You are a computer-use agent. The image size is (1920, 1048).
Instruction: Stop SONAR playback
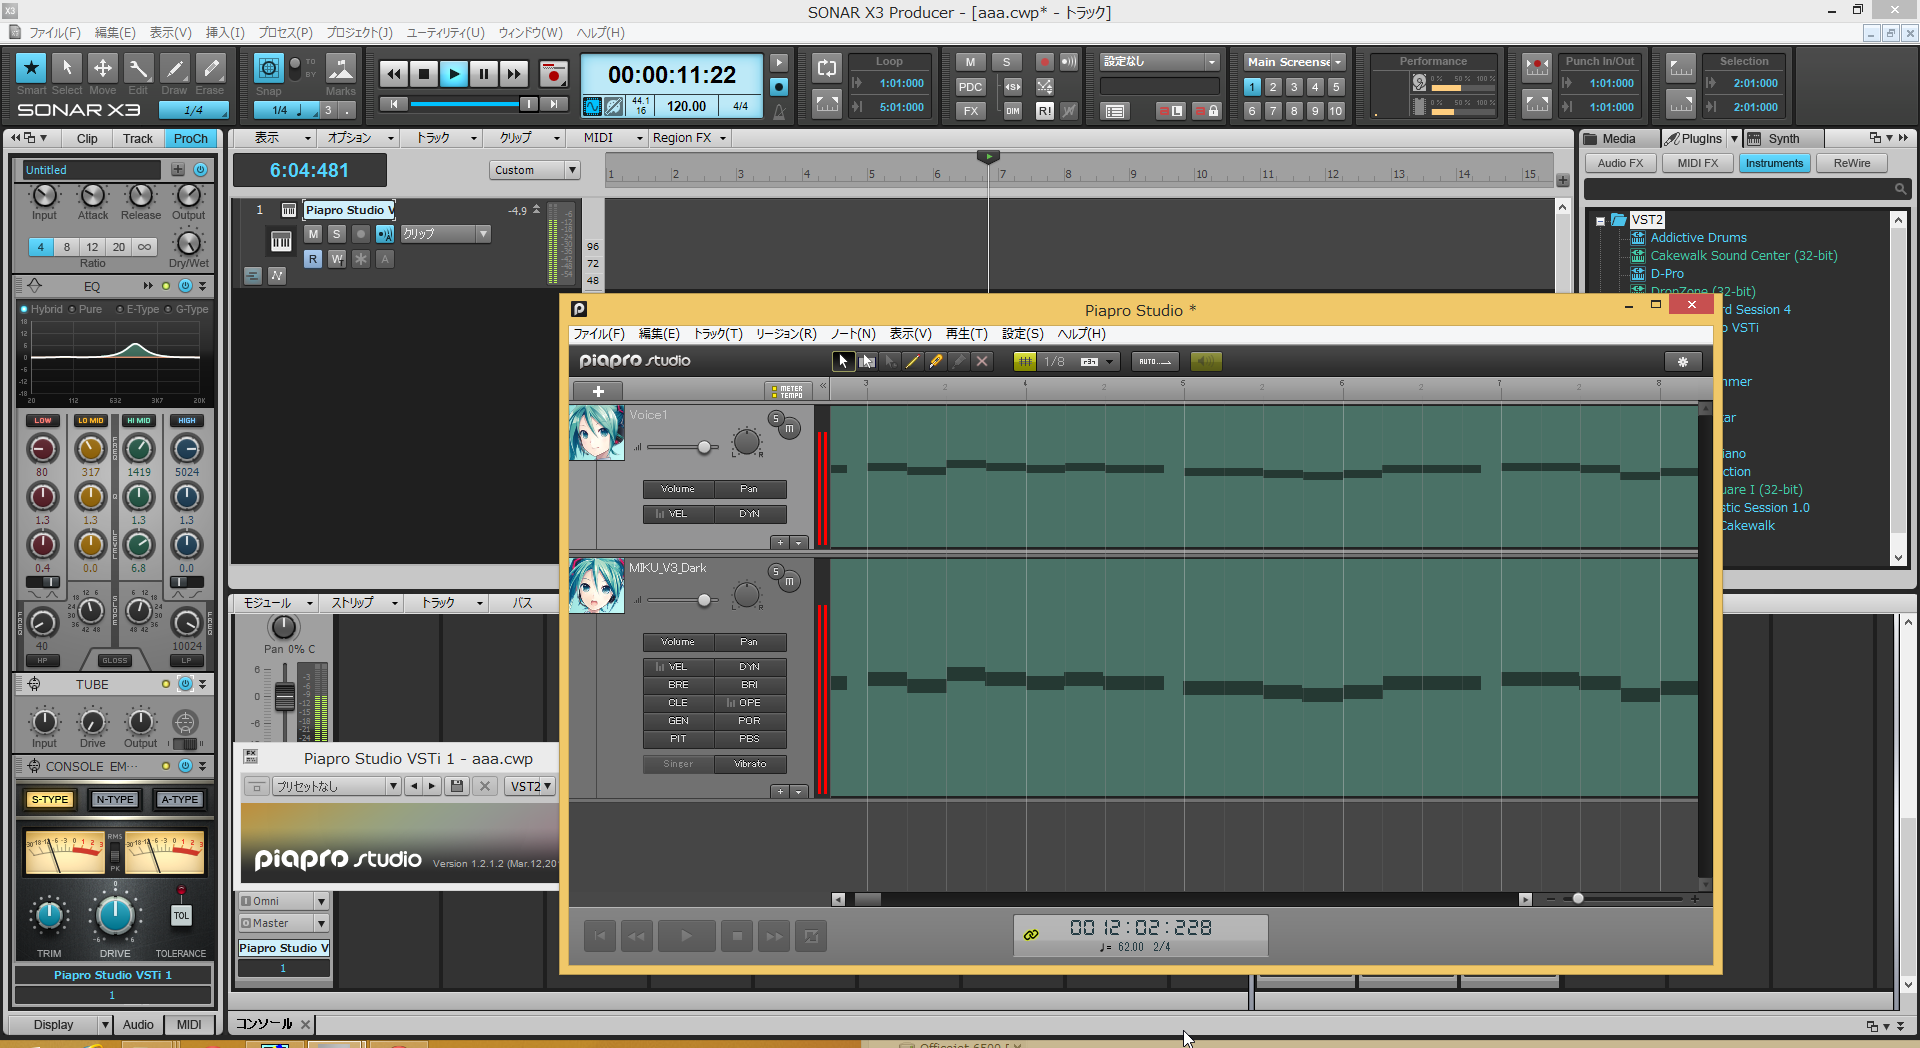[424, 74]
